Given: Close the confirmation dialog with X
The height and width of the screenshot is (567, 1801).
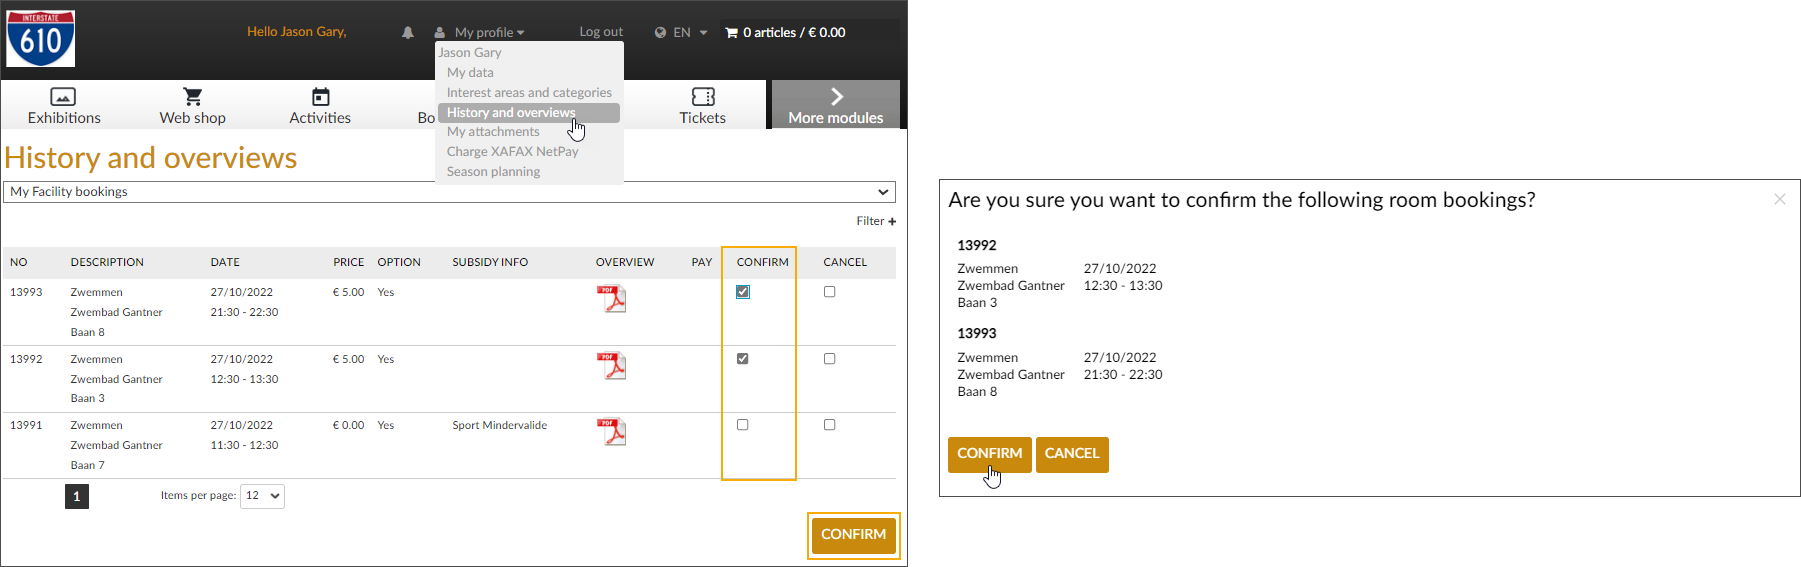Looking at the screenshot, I should [x=1780, y=199].
